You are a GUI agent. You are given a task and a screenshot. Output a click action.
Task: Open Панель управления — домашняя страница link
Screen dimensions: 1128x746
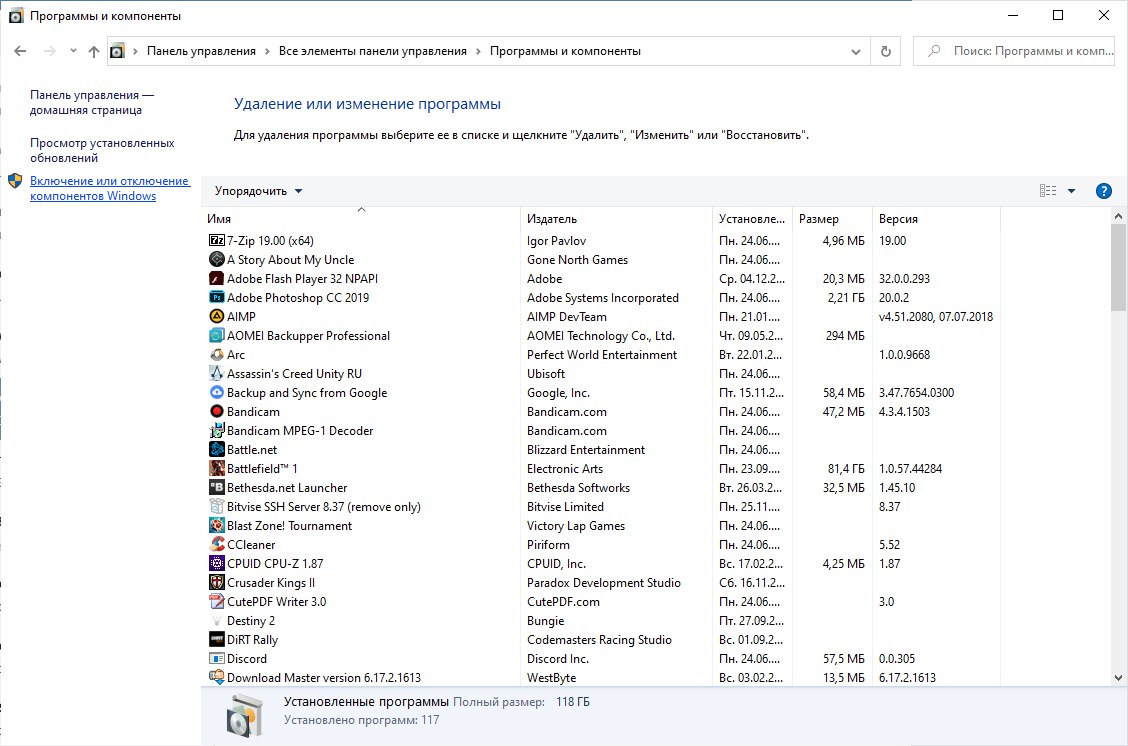91,102
